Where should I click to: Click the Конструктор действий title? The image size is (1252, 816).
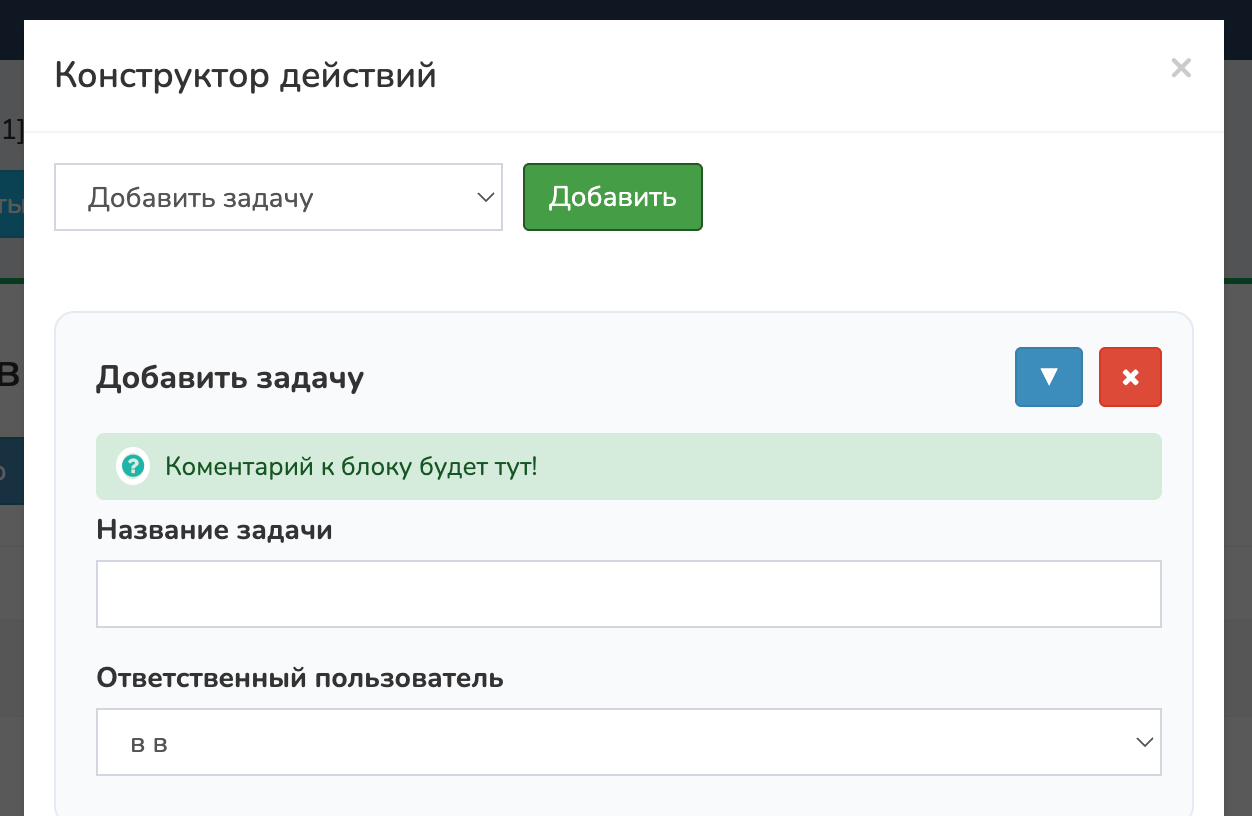coord(245,76)
